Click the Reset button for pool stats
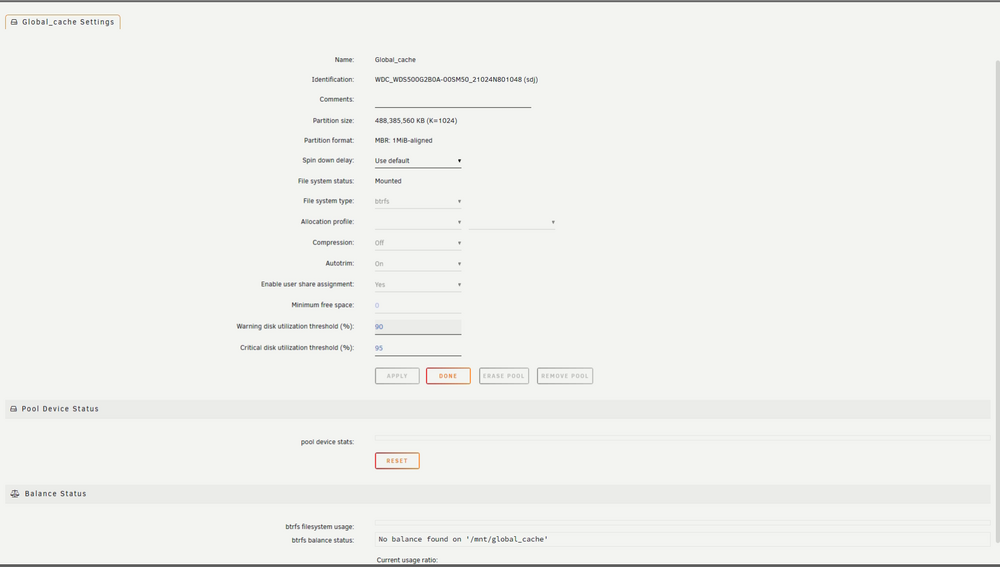Viewport: 1000px width, 567px height. pos(397,460)
